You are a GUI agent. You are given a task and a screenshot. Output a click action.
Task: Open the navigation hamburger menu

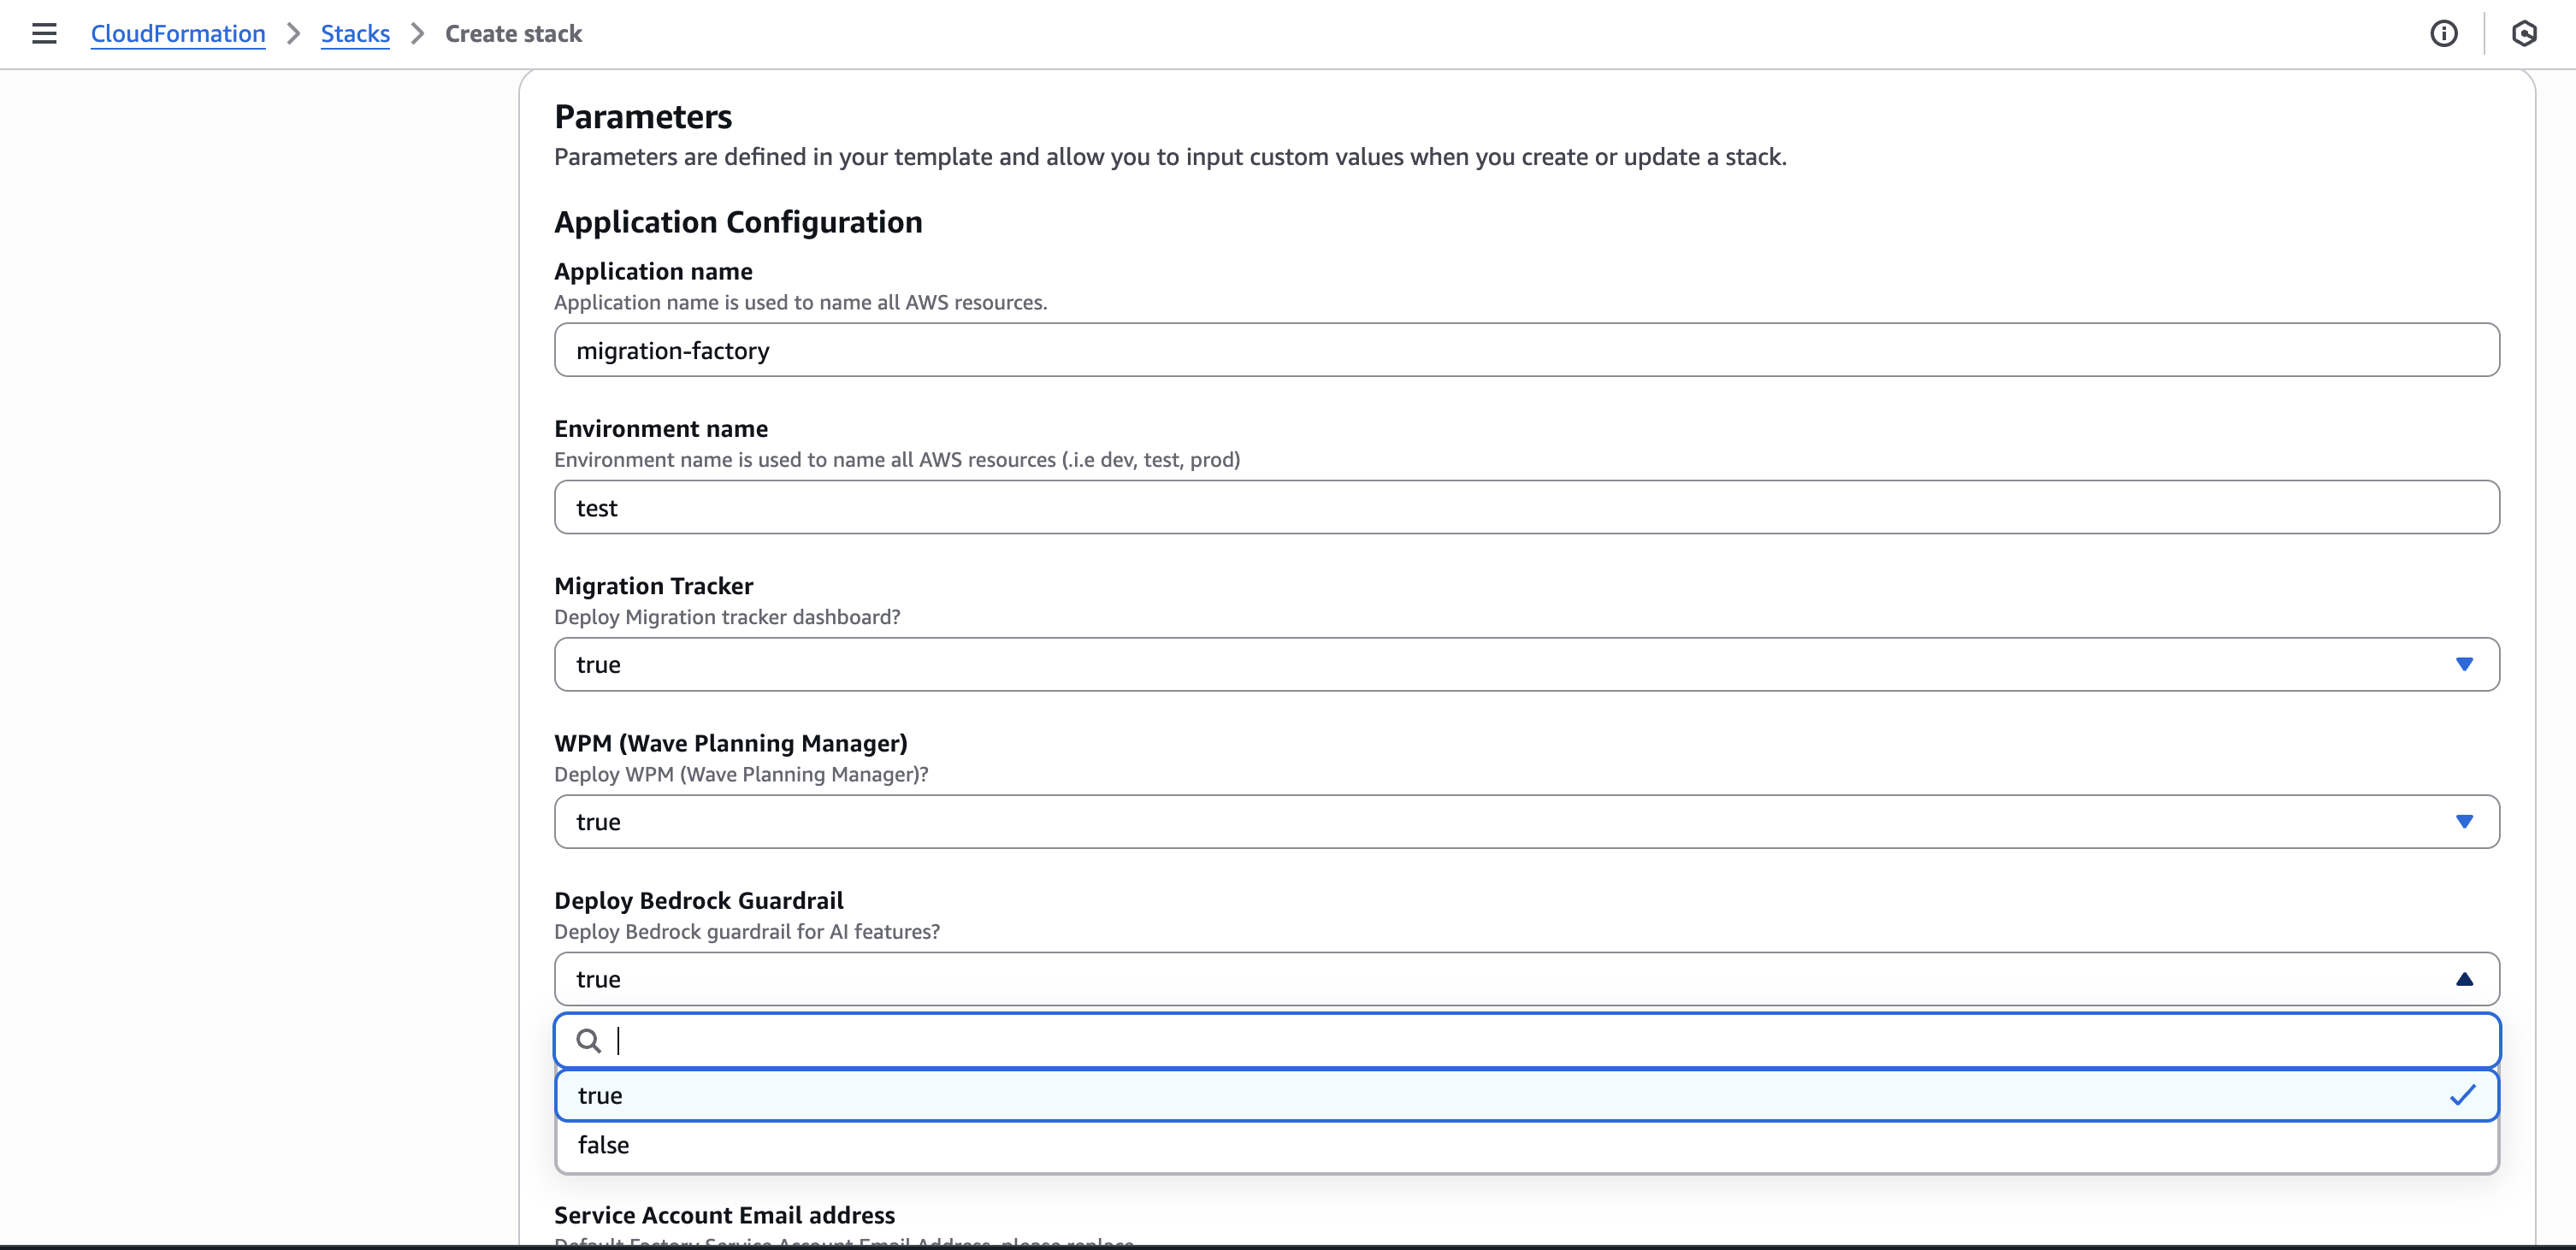coord(44,33)
